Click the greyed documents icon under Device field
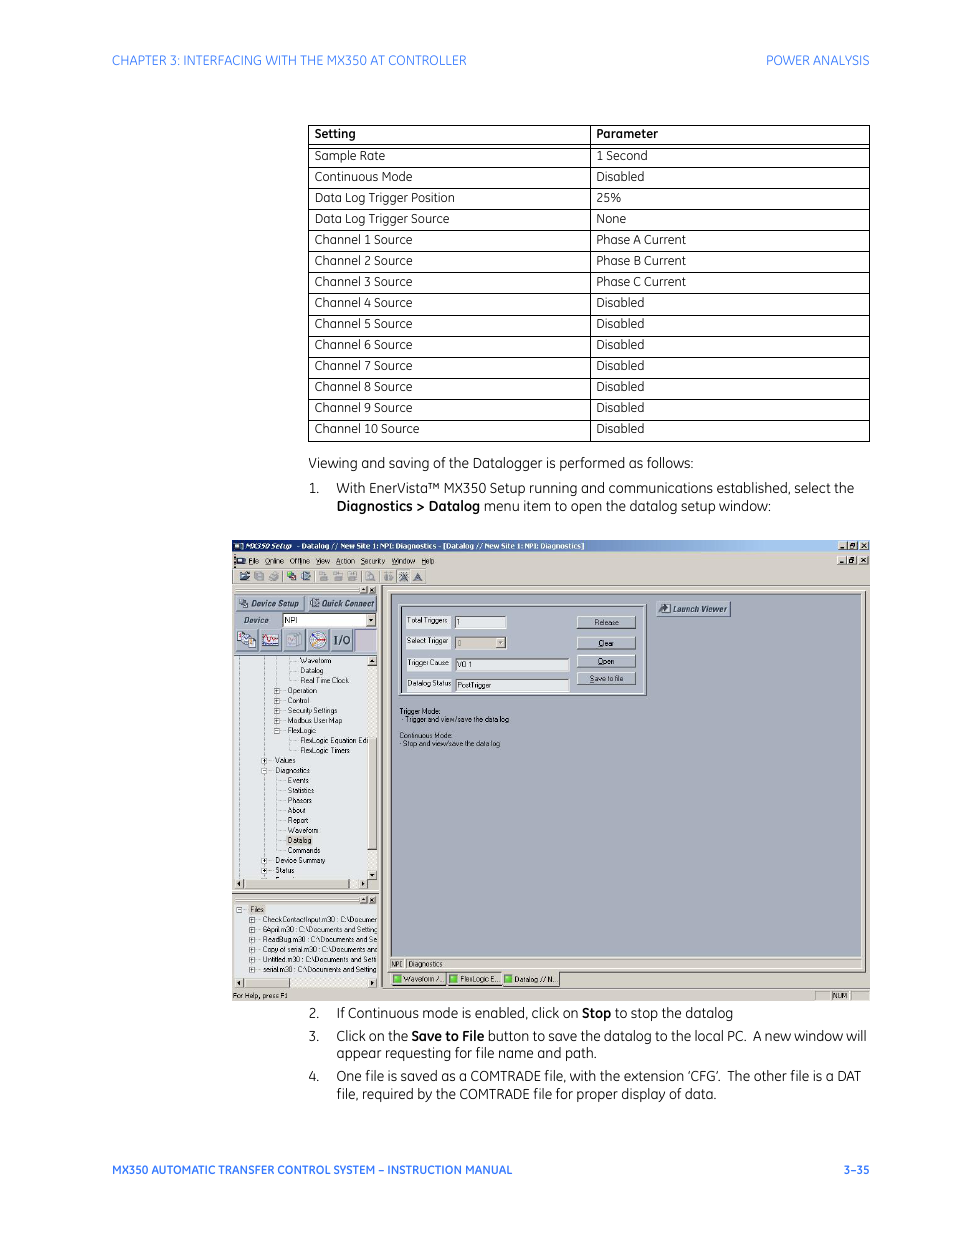 point(294,639)
